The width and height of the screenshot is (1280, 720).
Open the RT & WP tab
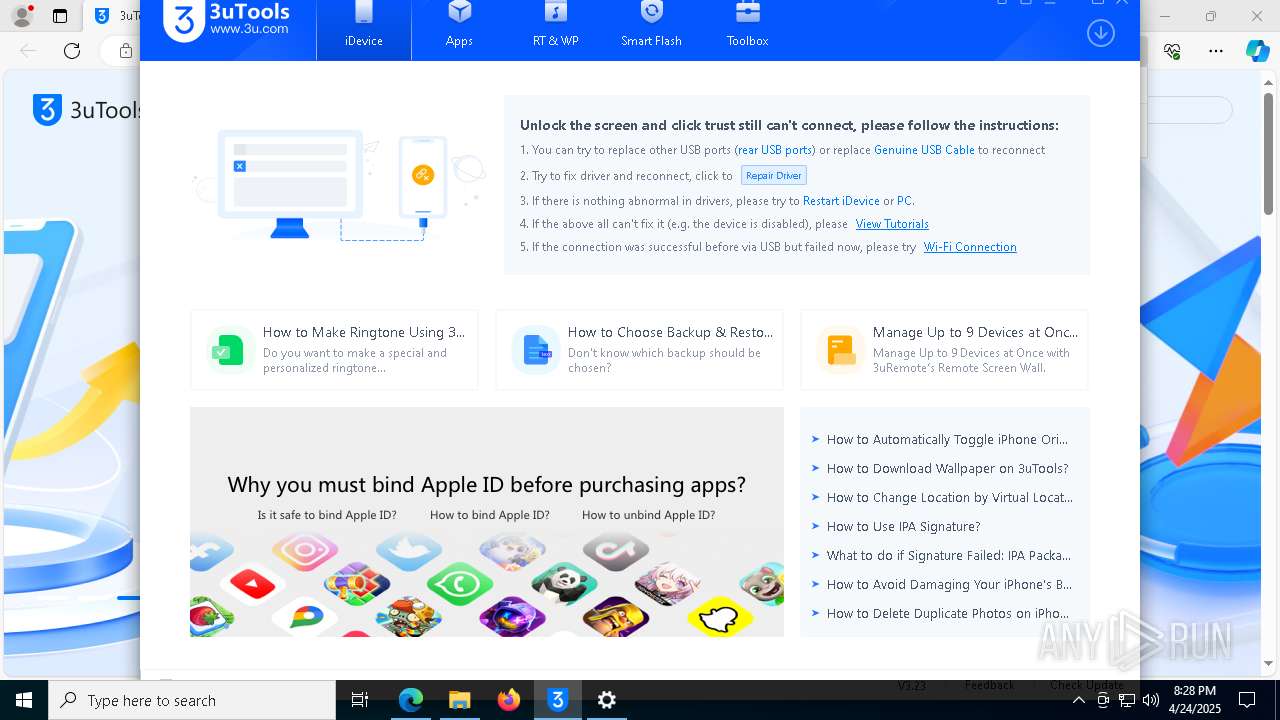555,28
